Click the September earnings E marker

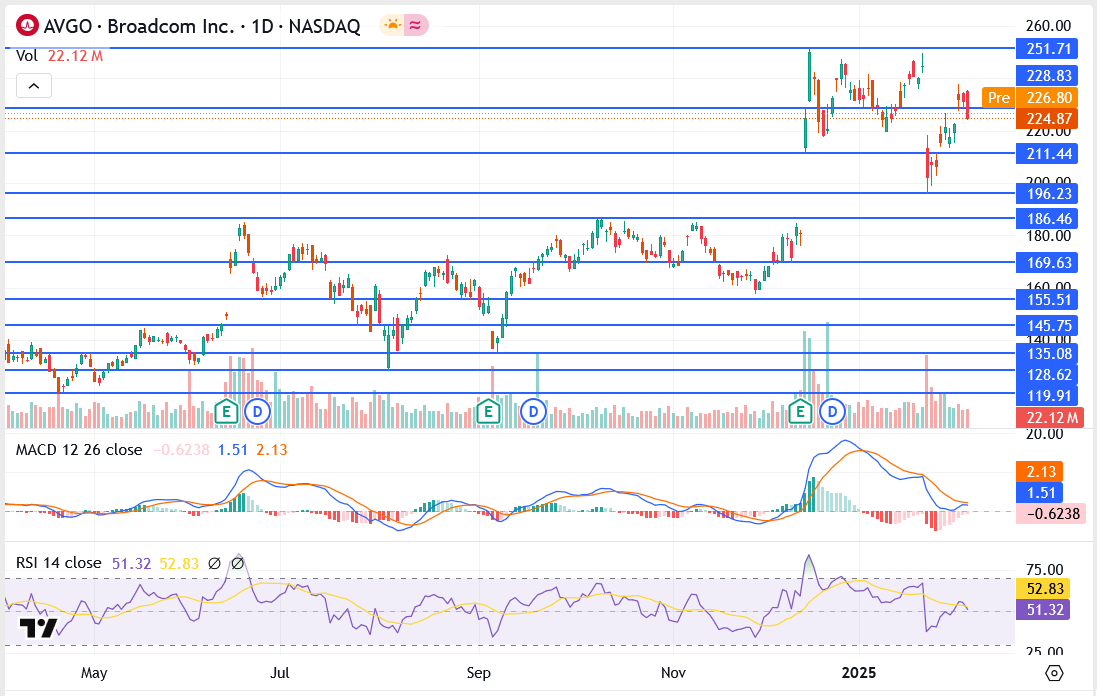[489, 411]
